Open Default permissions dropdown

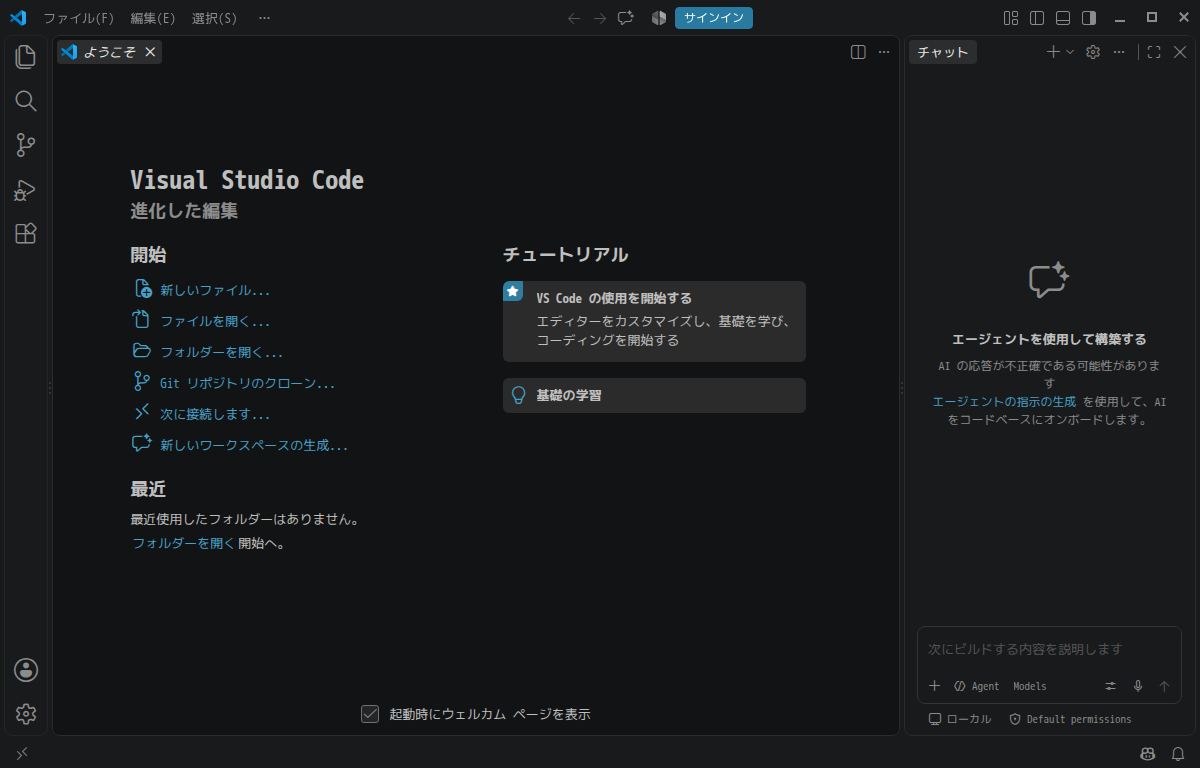point(1070,719)
